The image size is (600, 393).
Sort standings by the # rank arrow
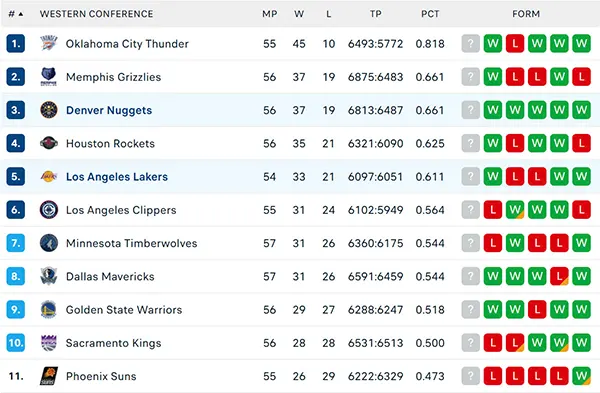point(21,14)
